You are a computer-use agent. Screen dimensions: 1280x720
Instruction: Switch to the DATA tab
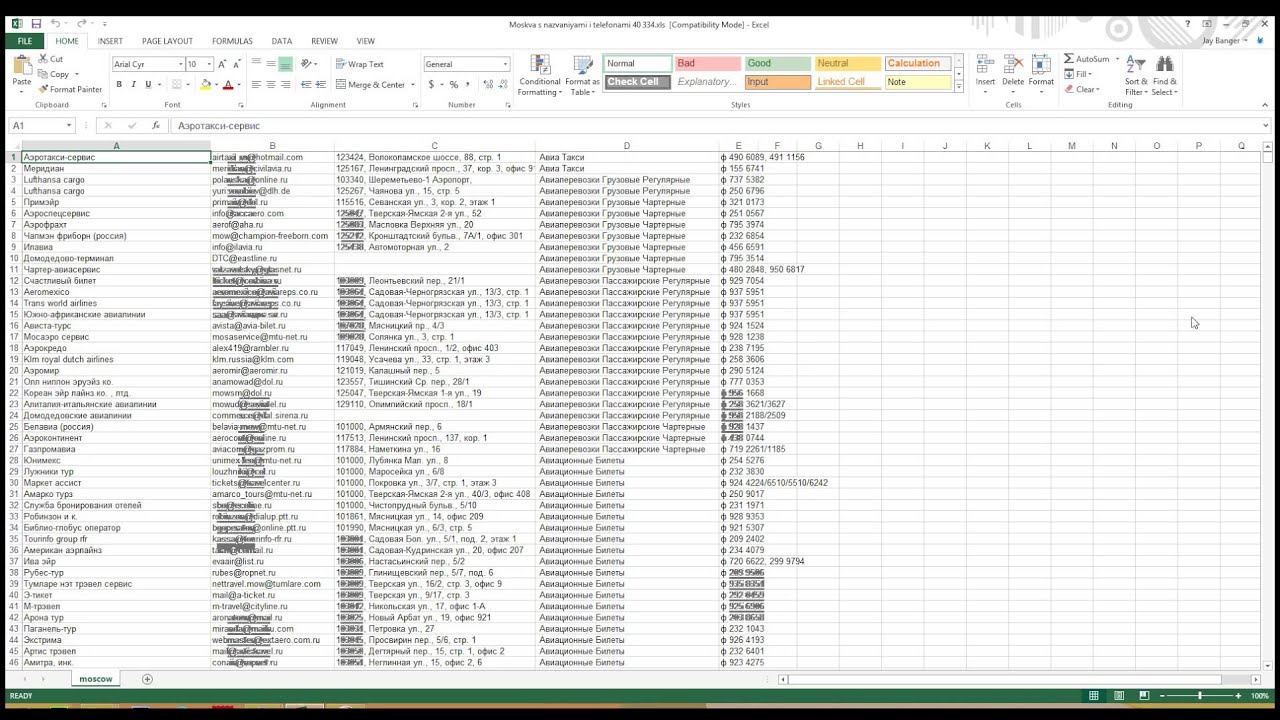pyautogui.click(x=281, y=41)
